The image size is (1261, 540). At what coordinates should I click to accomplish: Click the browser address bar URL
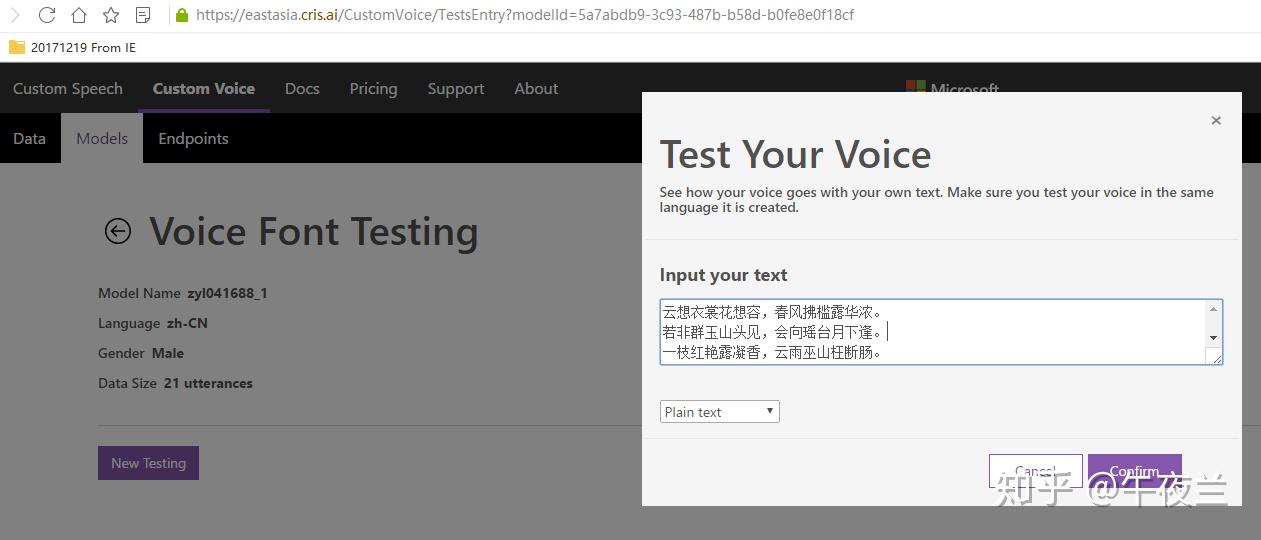pos(525,15)
